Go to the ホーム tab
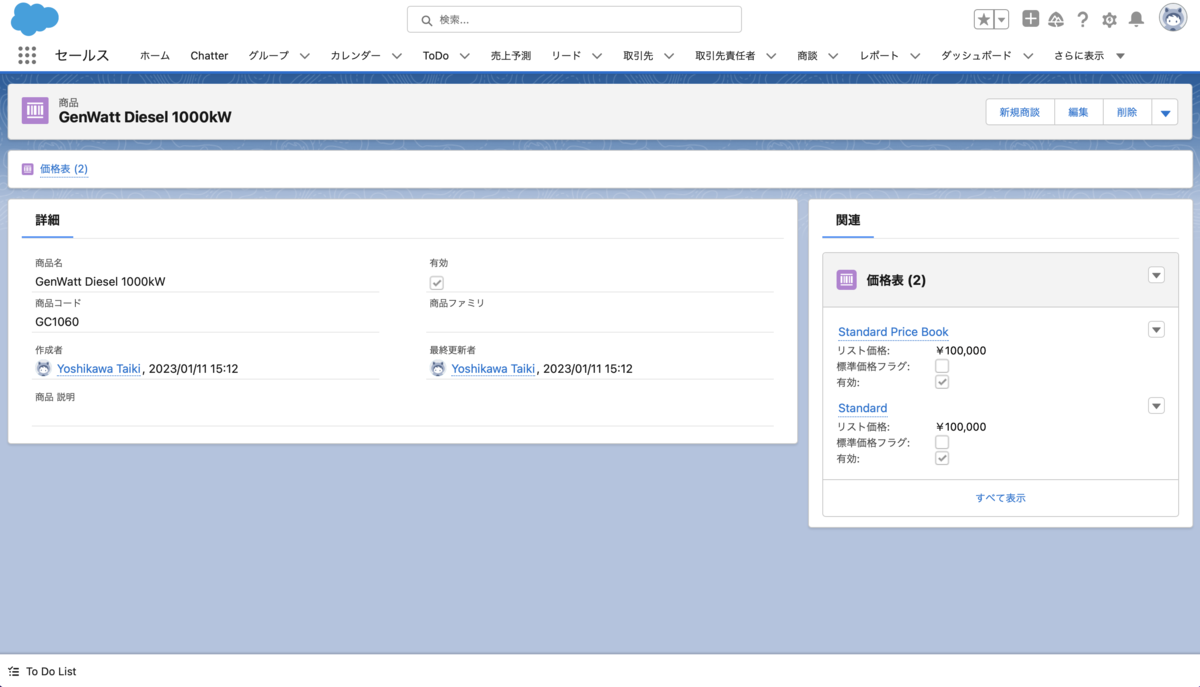This screenshot has height=687, width=1200. [x=155, y=56]
